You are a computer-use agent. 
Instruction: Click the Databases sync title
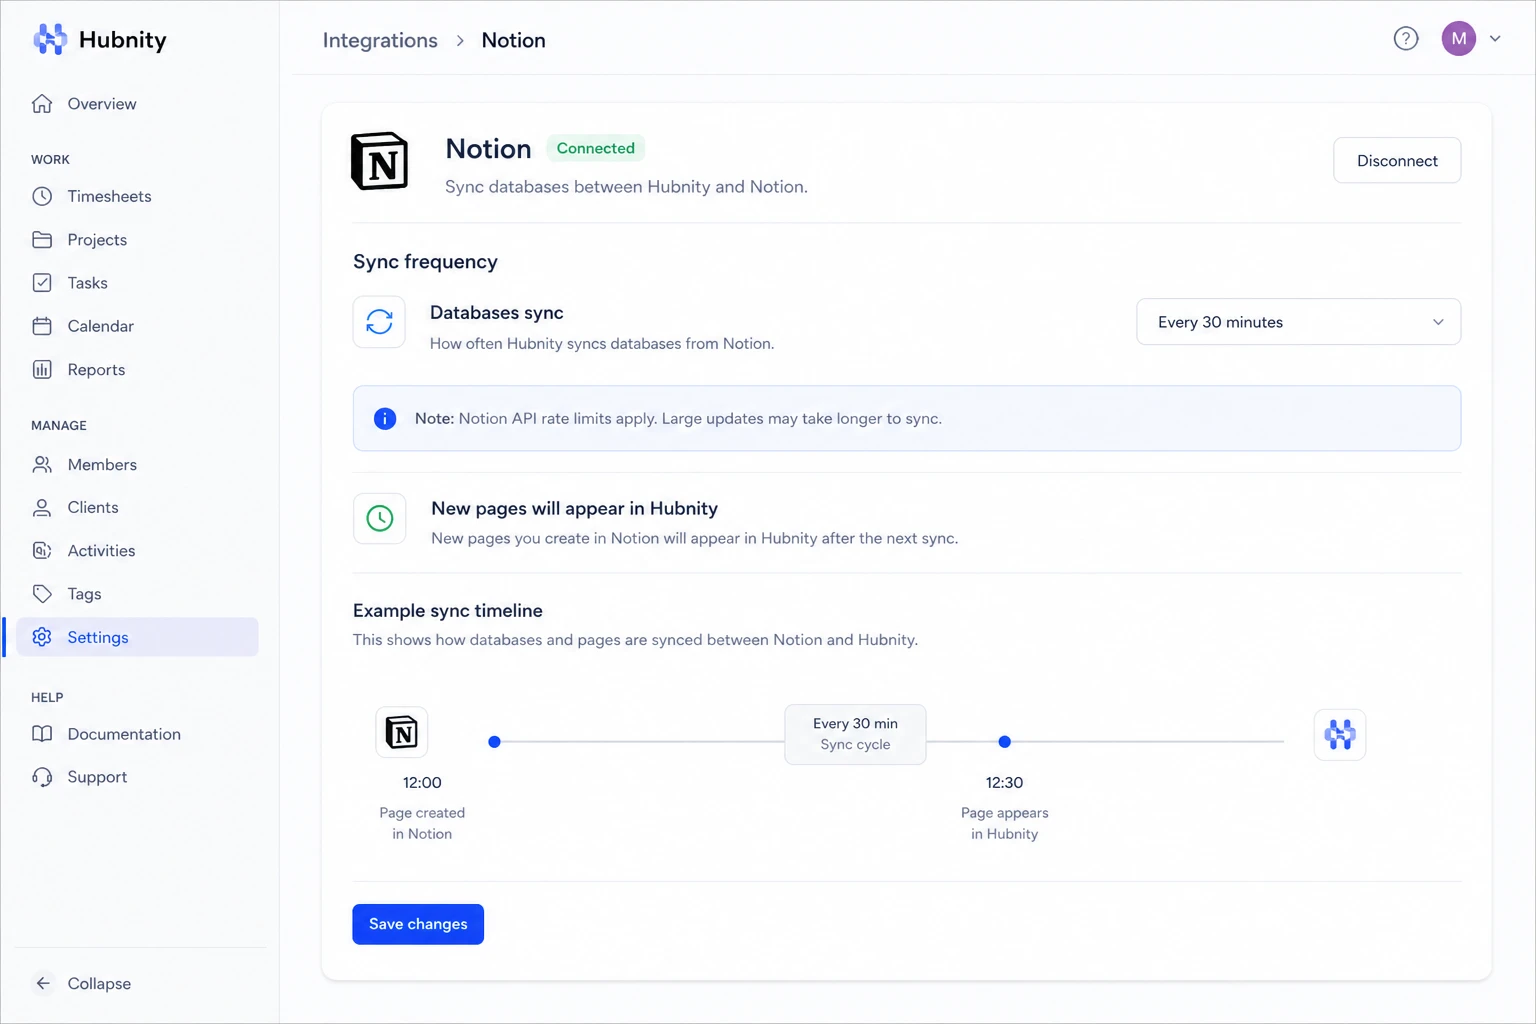(x=497, y=313)
